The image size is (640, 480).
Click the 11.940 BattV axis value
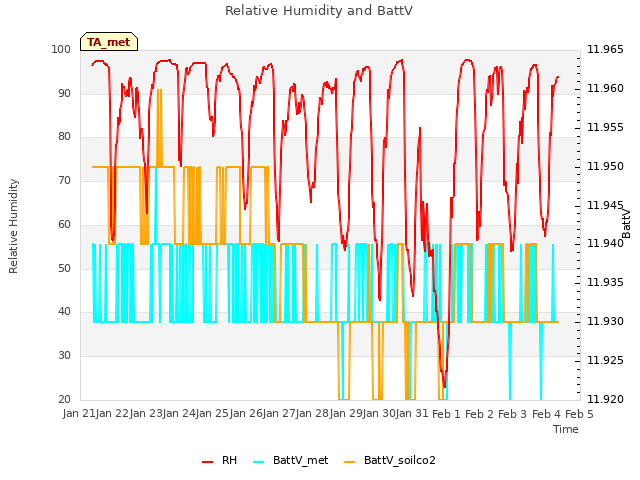tap(605, 244)
